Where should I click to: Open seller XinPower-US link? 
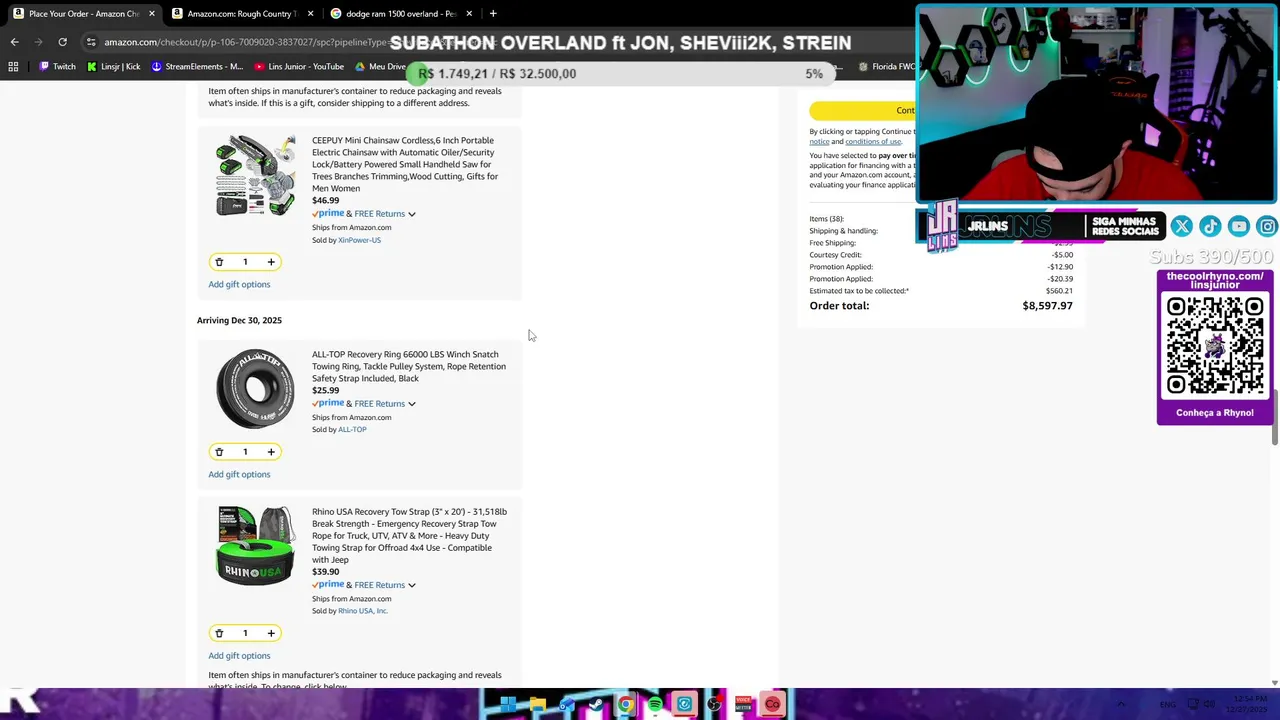point(359,240)
